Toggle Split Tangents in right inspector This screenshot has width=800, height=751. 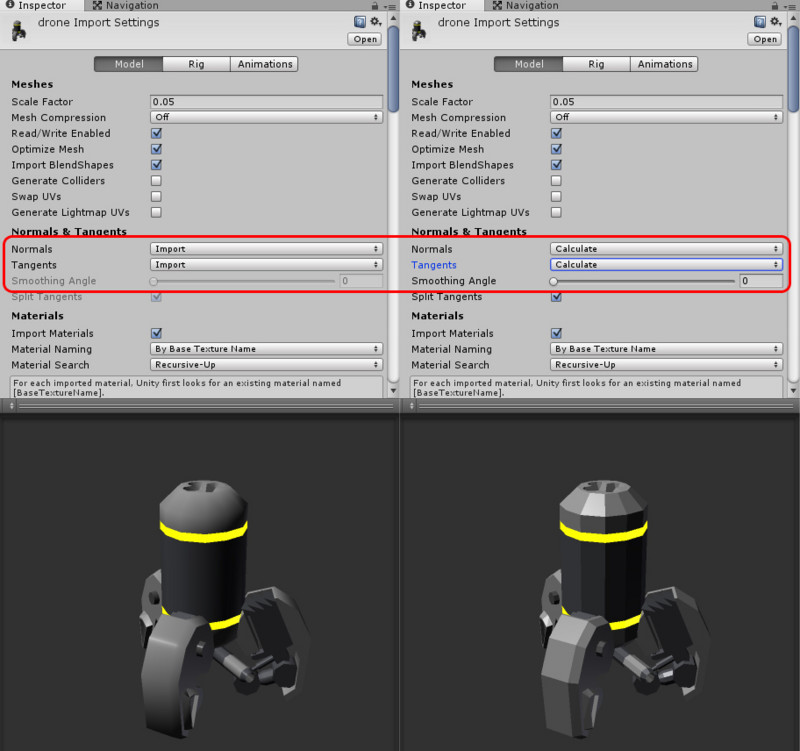[x=557, y=296]
